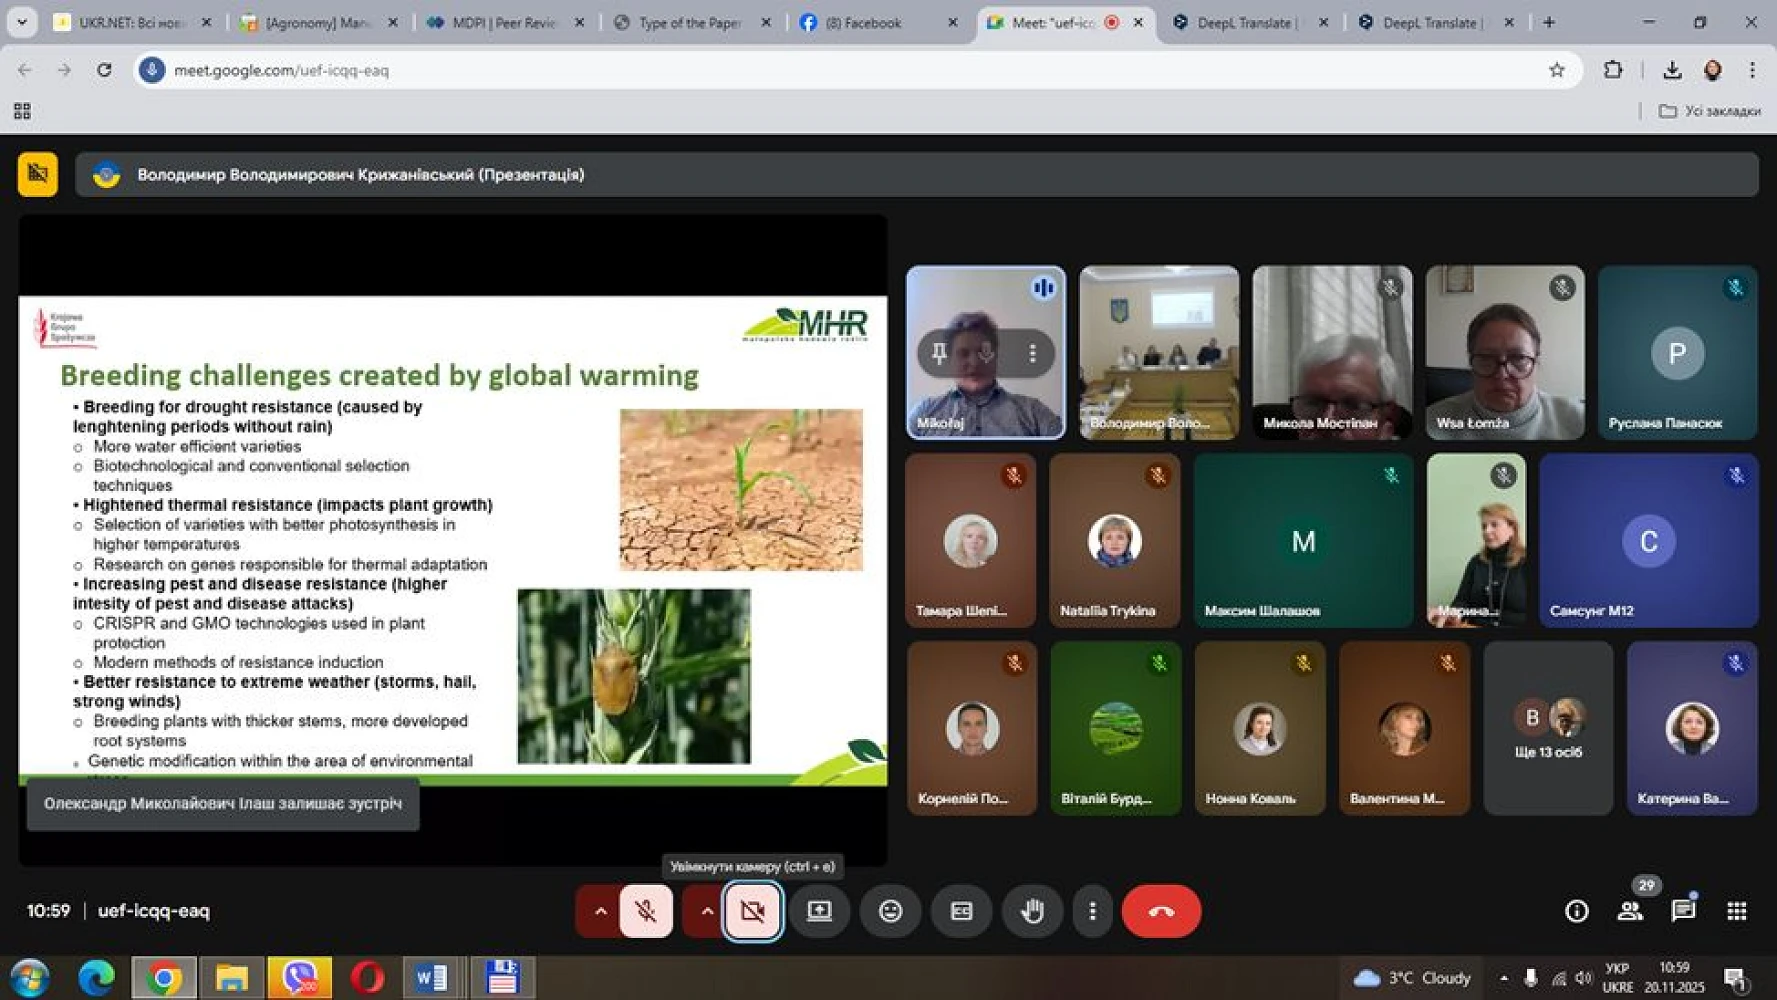Open meeting details info icon

[1576, 911]
